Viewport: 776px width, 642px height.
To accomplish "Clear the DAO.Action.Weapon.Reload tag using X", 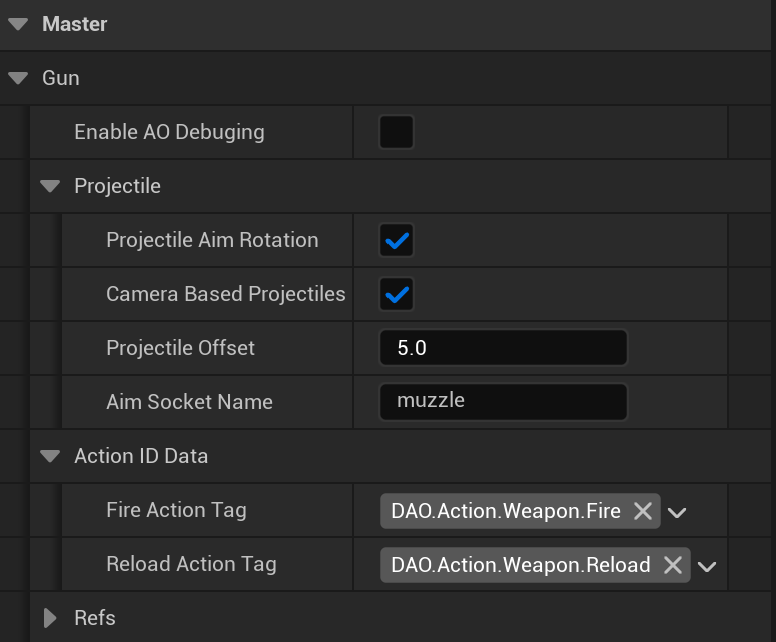I will tap(673, 566).
